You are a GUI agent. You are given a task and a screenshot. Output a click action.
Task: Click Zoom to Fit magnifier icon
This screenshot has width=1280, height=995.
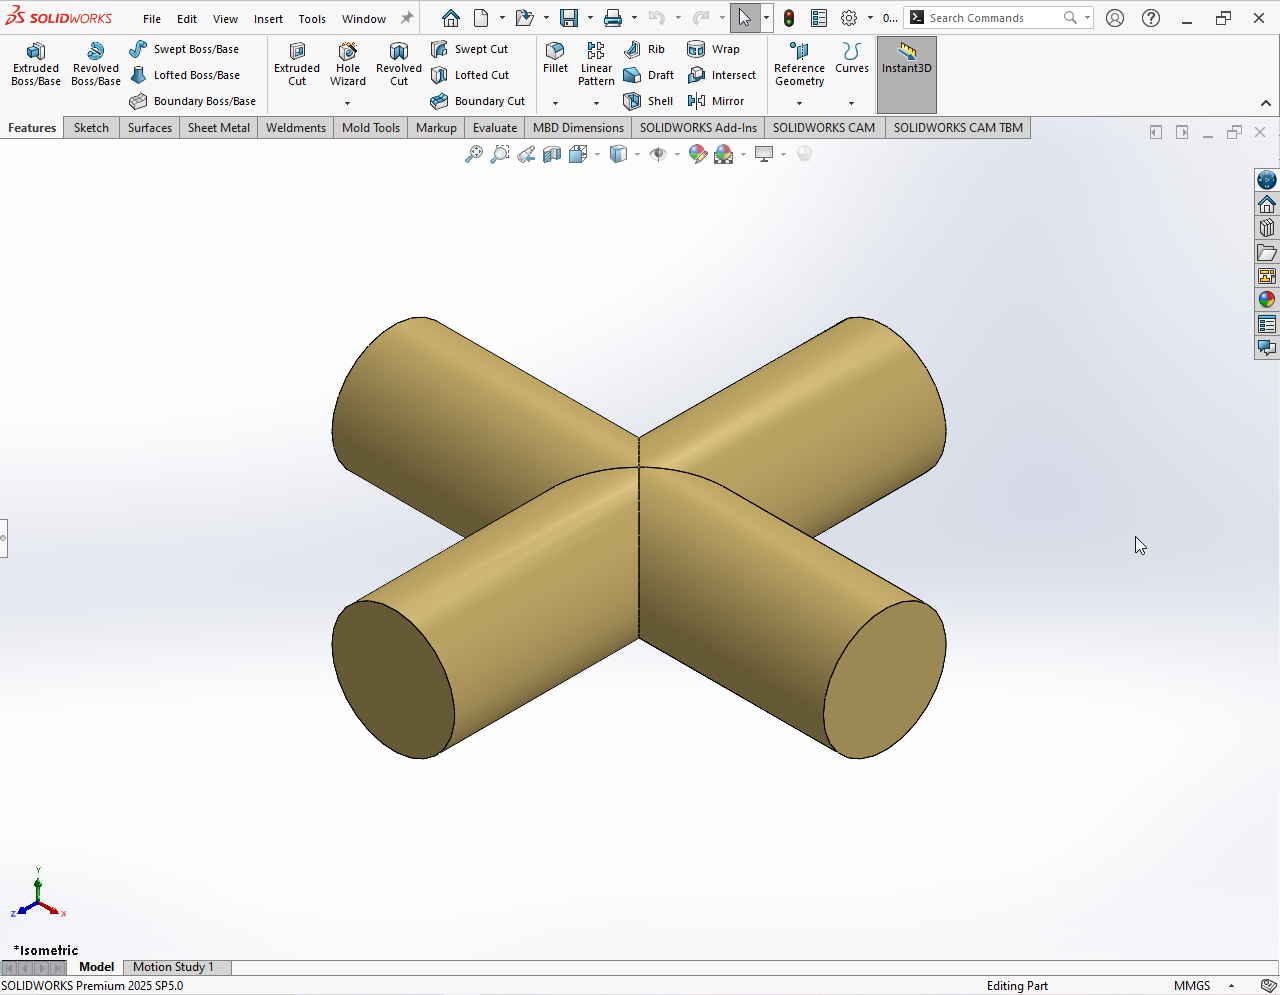pos(474,154)
